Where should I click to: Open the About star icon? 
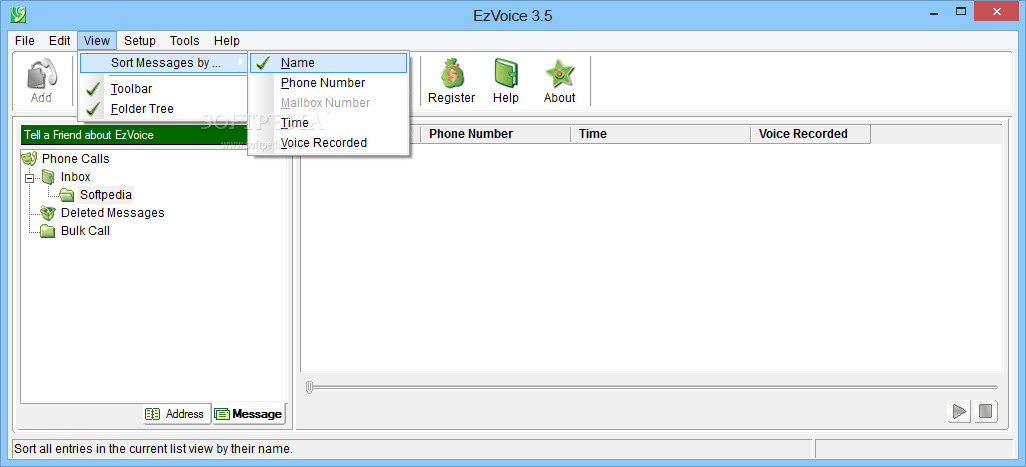coord(559,73)
